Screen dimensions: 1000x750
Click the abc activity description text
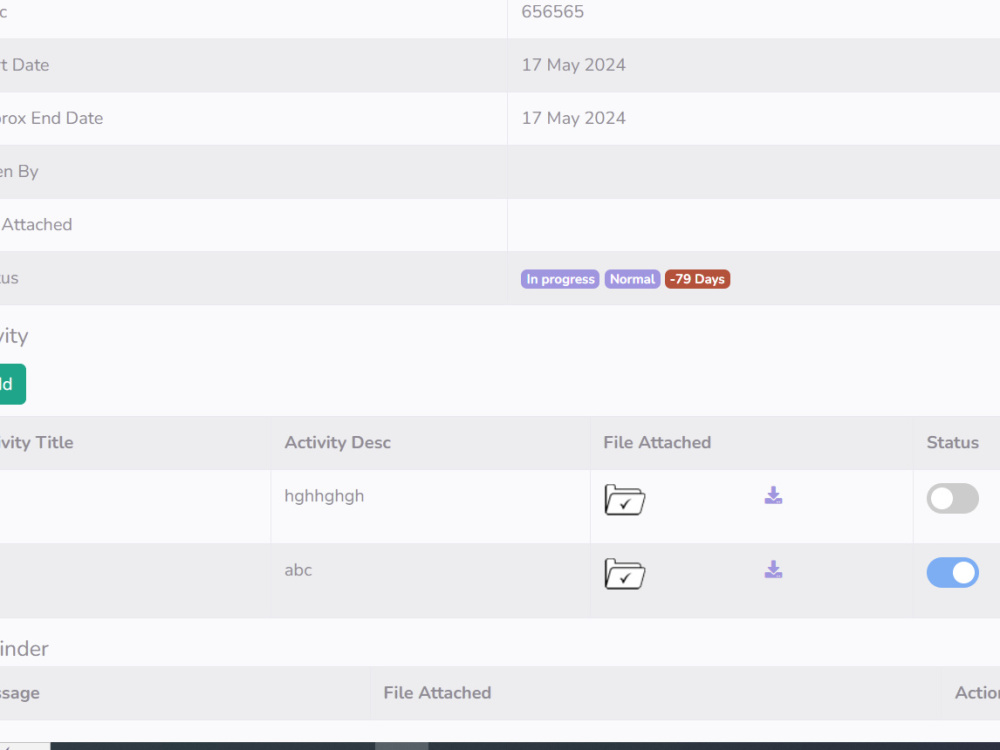(297, 570)
